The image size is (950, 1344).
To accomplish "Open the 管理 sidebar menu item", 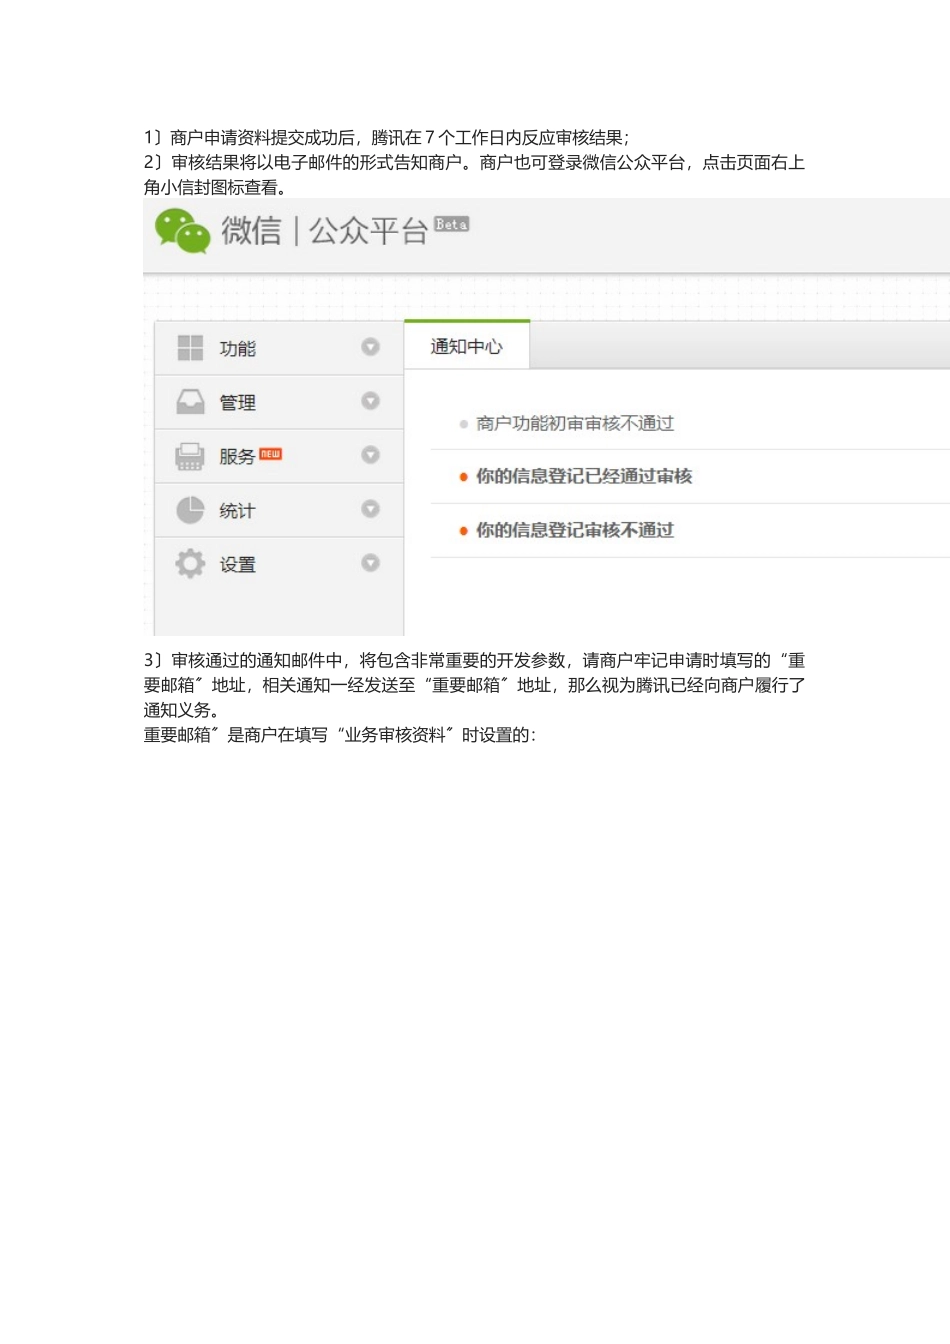I will point(279,402).
